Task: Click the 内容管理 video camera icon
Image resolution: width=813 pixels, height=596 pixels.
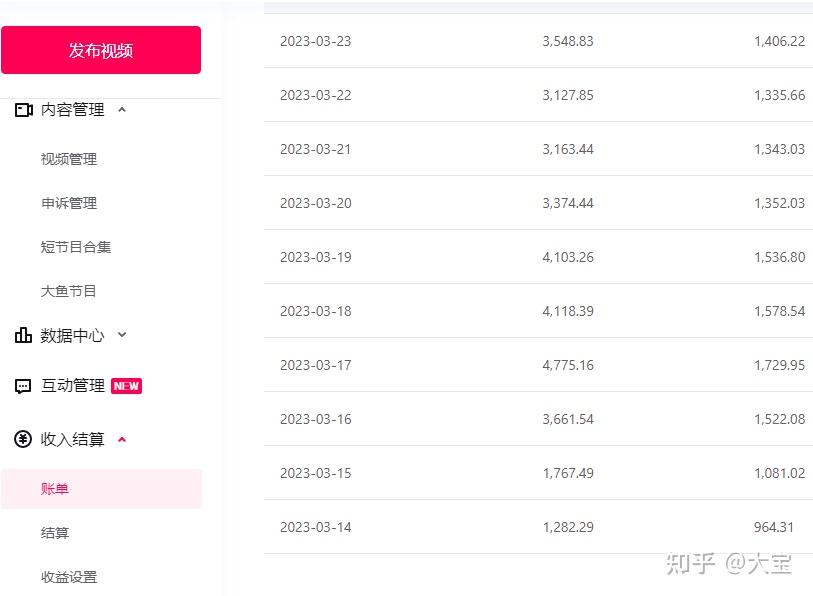Action: tap(23, 110)
